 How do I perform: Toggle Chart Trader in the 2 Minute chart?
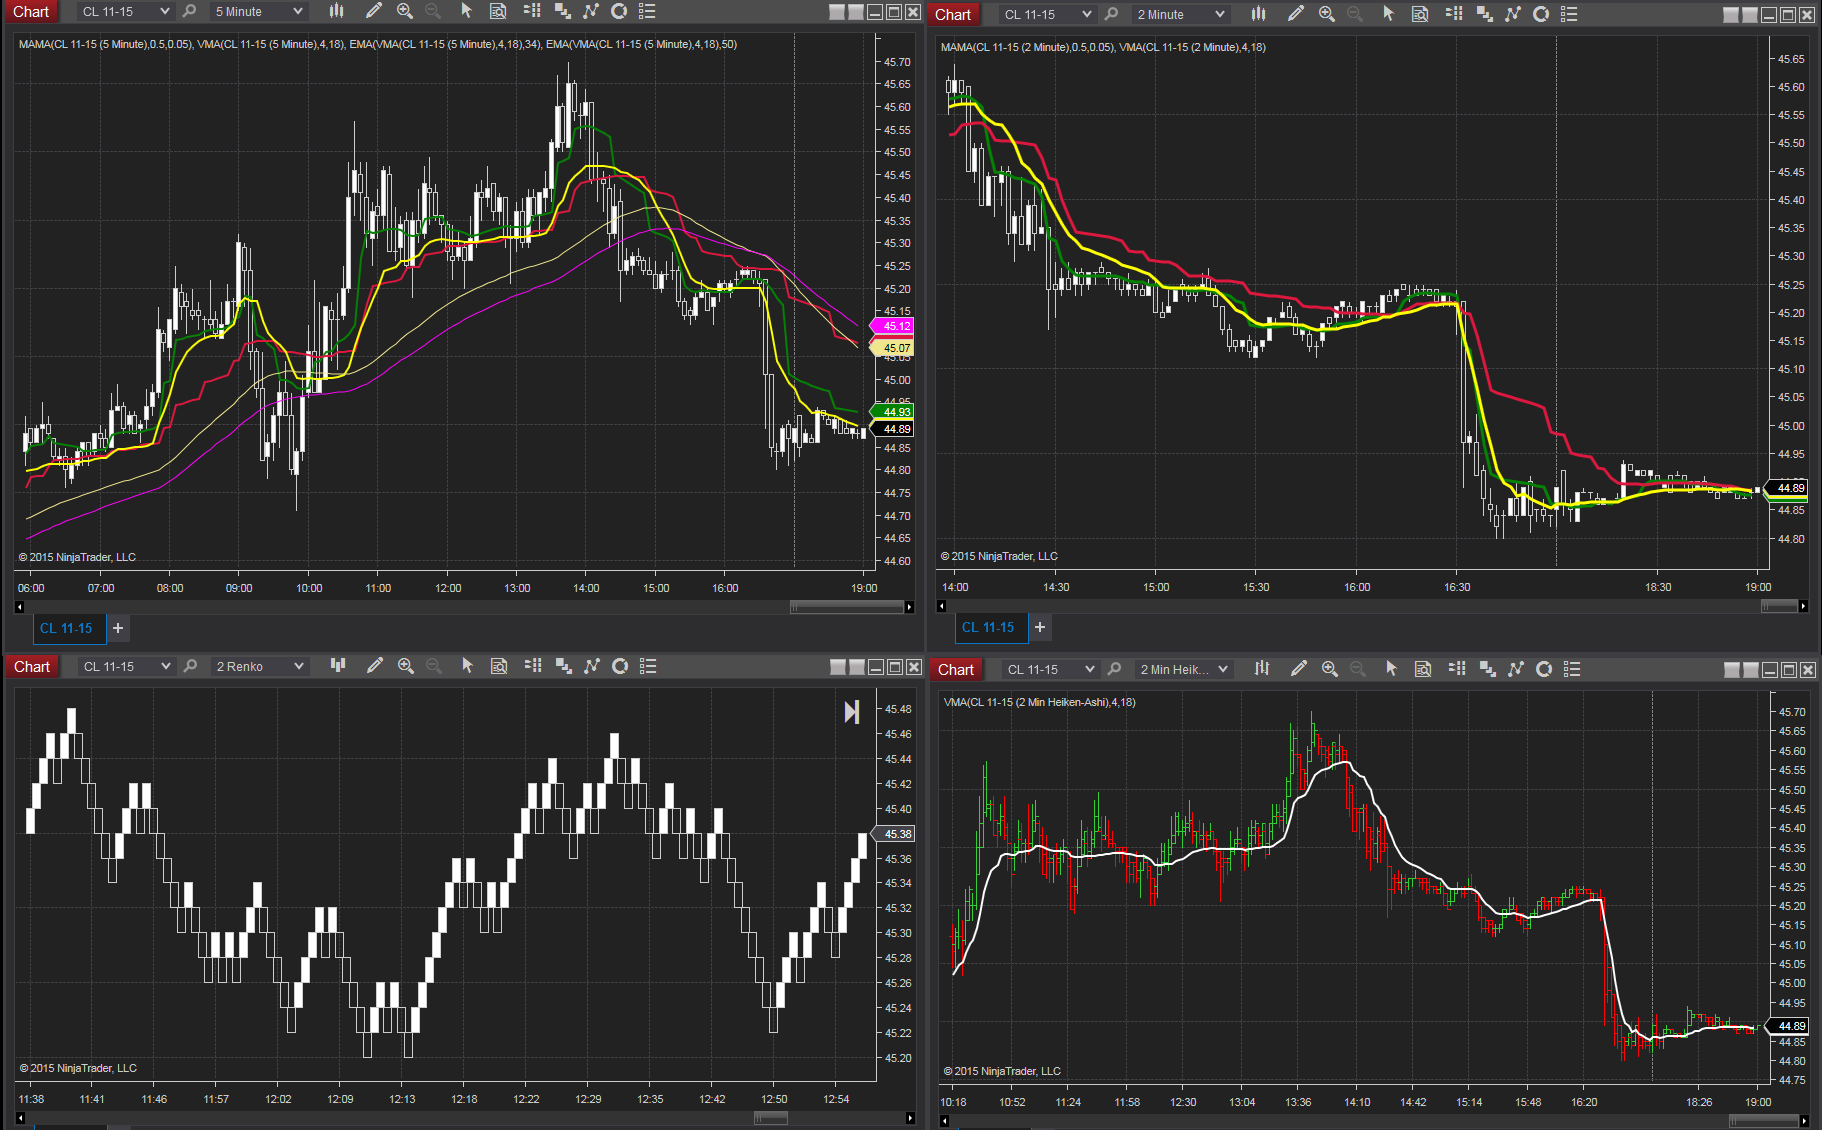1454,14
